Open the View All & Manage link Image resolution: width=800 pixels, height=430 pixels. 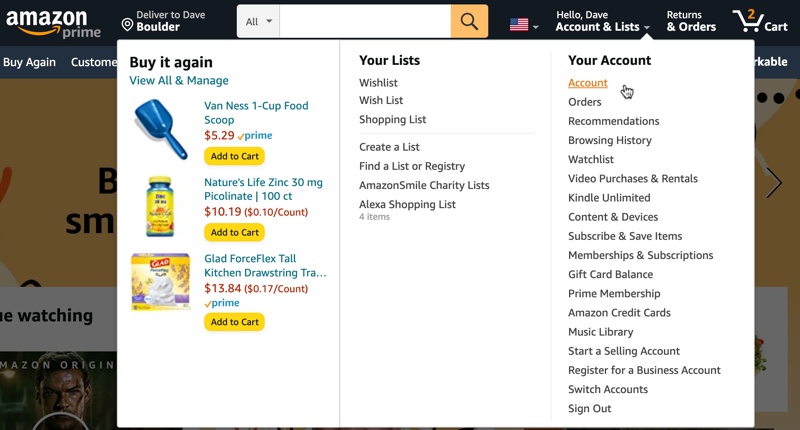[179, 80]
